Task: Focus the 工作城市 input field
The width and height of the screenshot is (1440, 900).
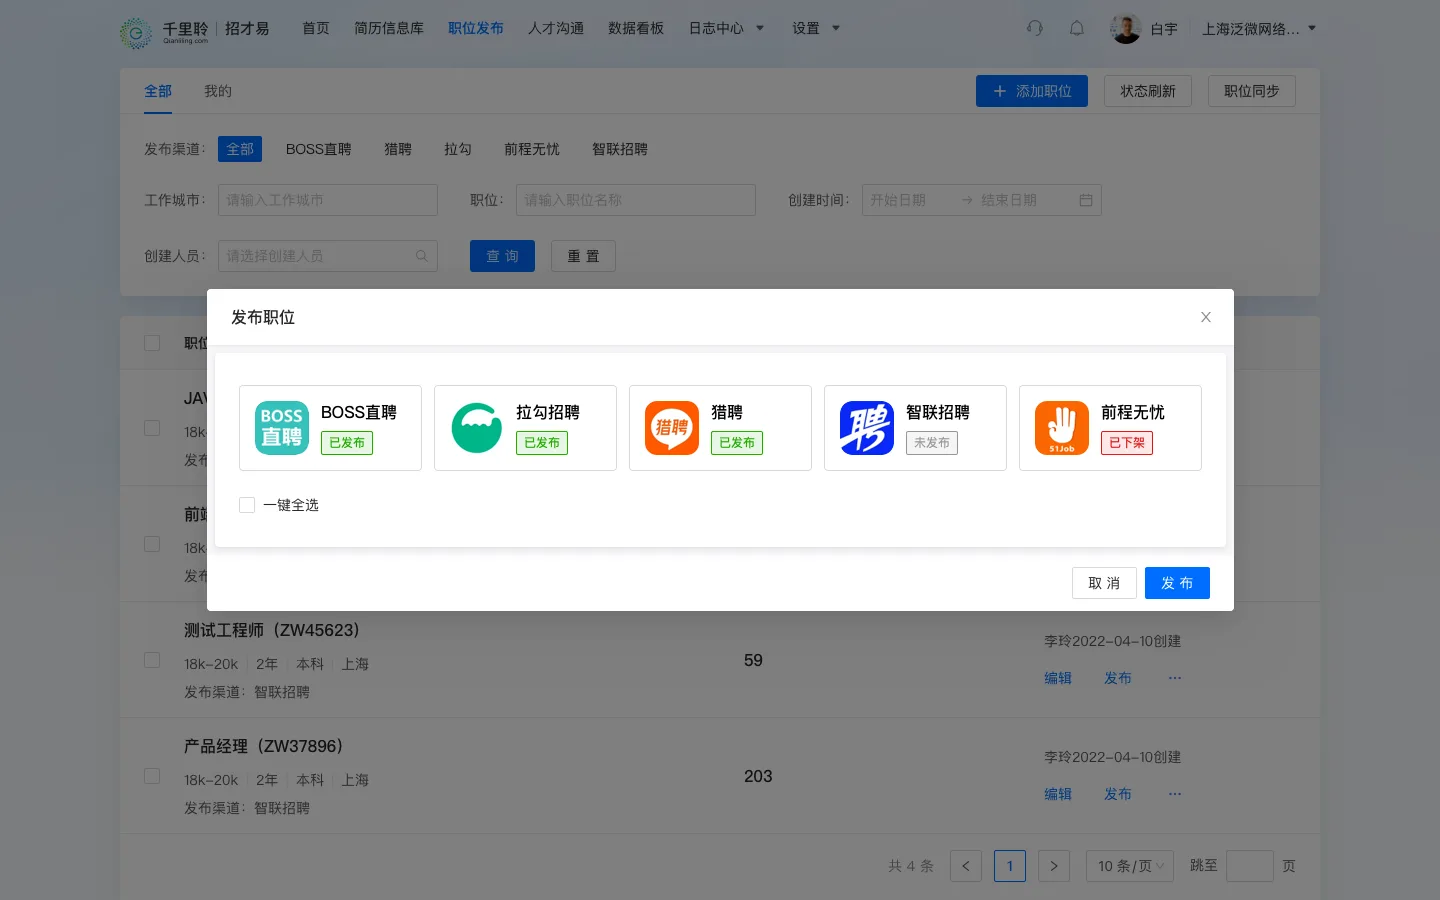Action: point(328,200)
